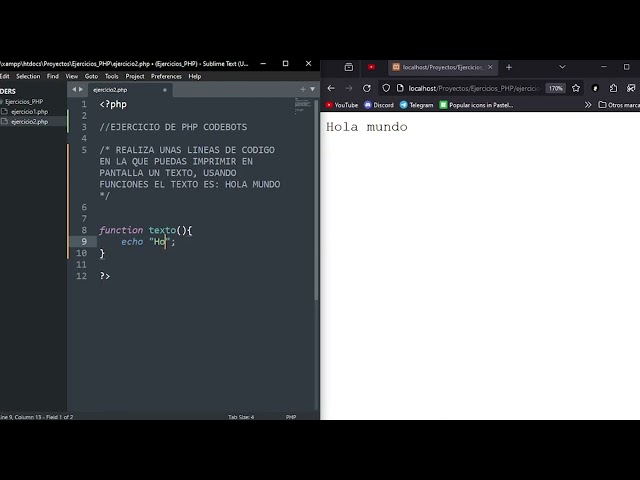Open the Telegram bookmark
640x480 pixels.
pos(416,105)
